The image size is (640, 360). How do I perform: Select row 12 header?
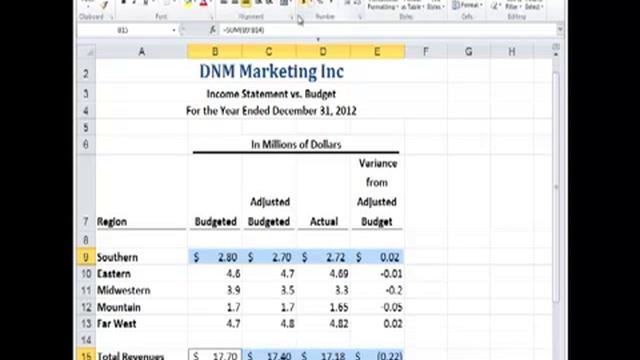point(86,307)
